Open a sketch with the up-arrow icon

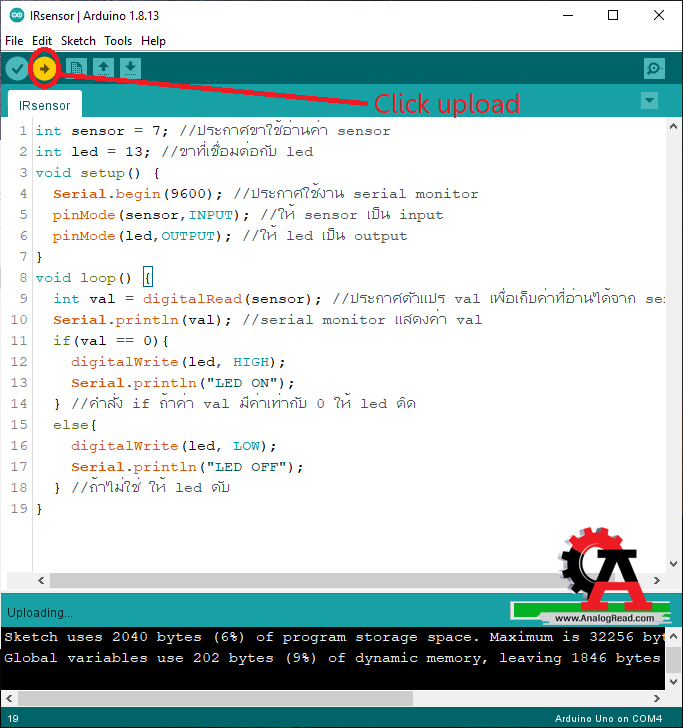pos(104,68)
